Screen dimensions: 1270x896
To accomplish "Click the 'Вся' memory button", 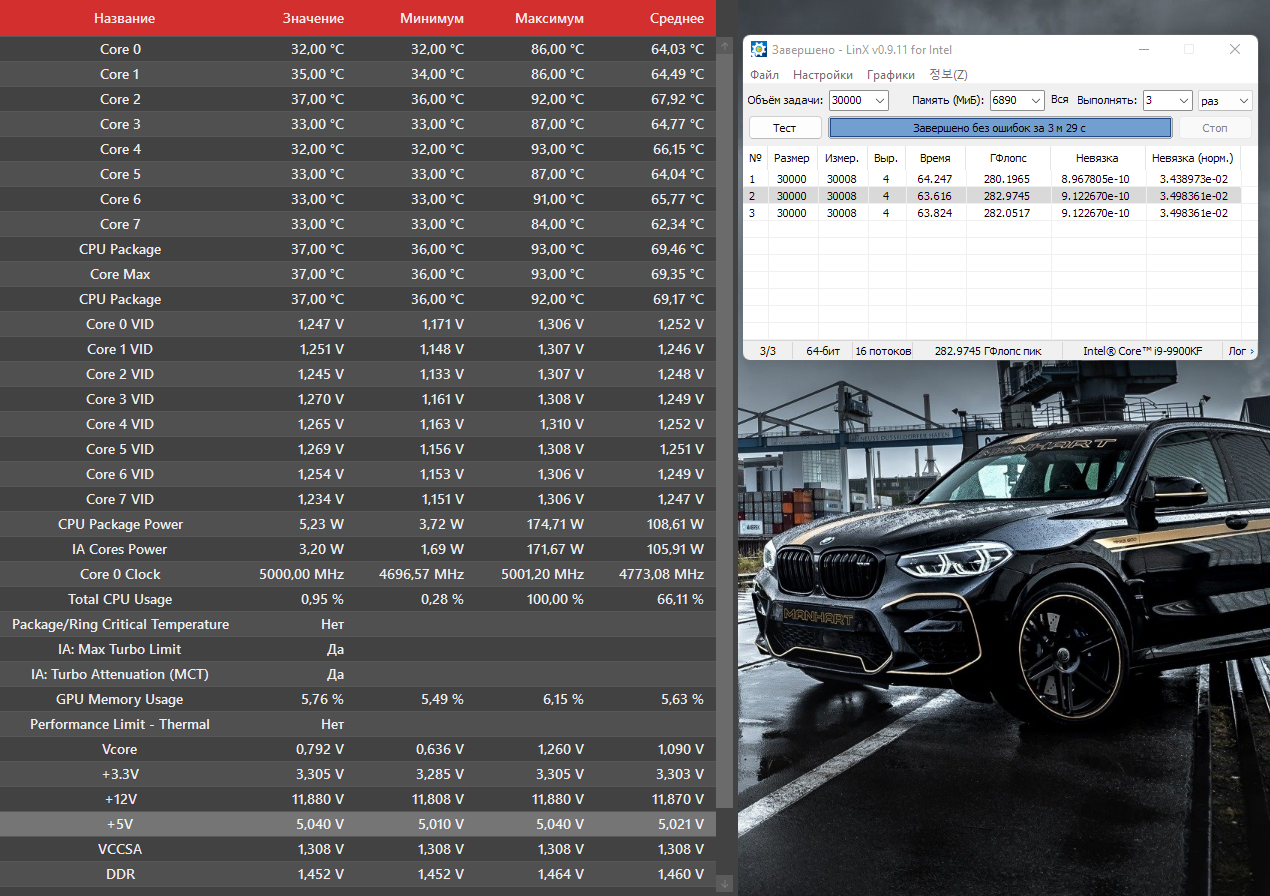I will click(1060, 100).
